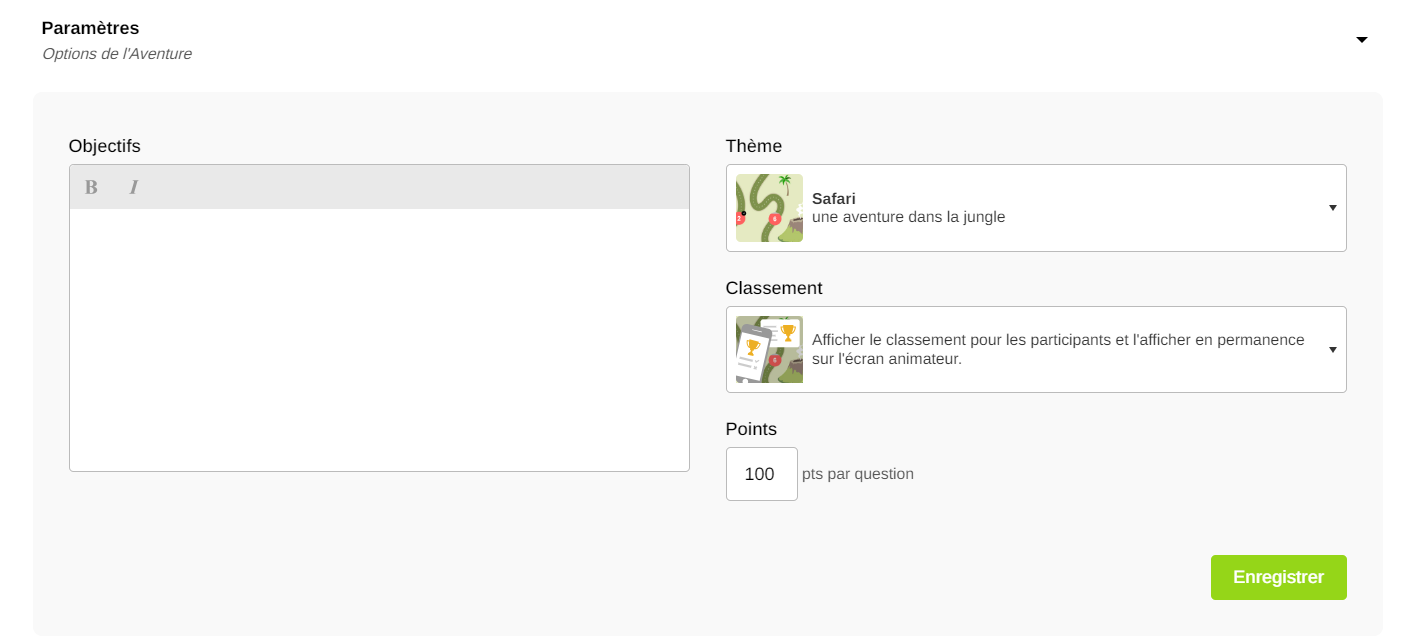Click the trophy leaderboard thumbnail image

769,349
